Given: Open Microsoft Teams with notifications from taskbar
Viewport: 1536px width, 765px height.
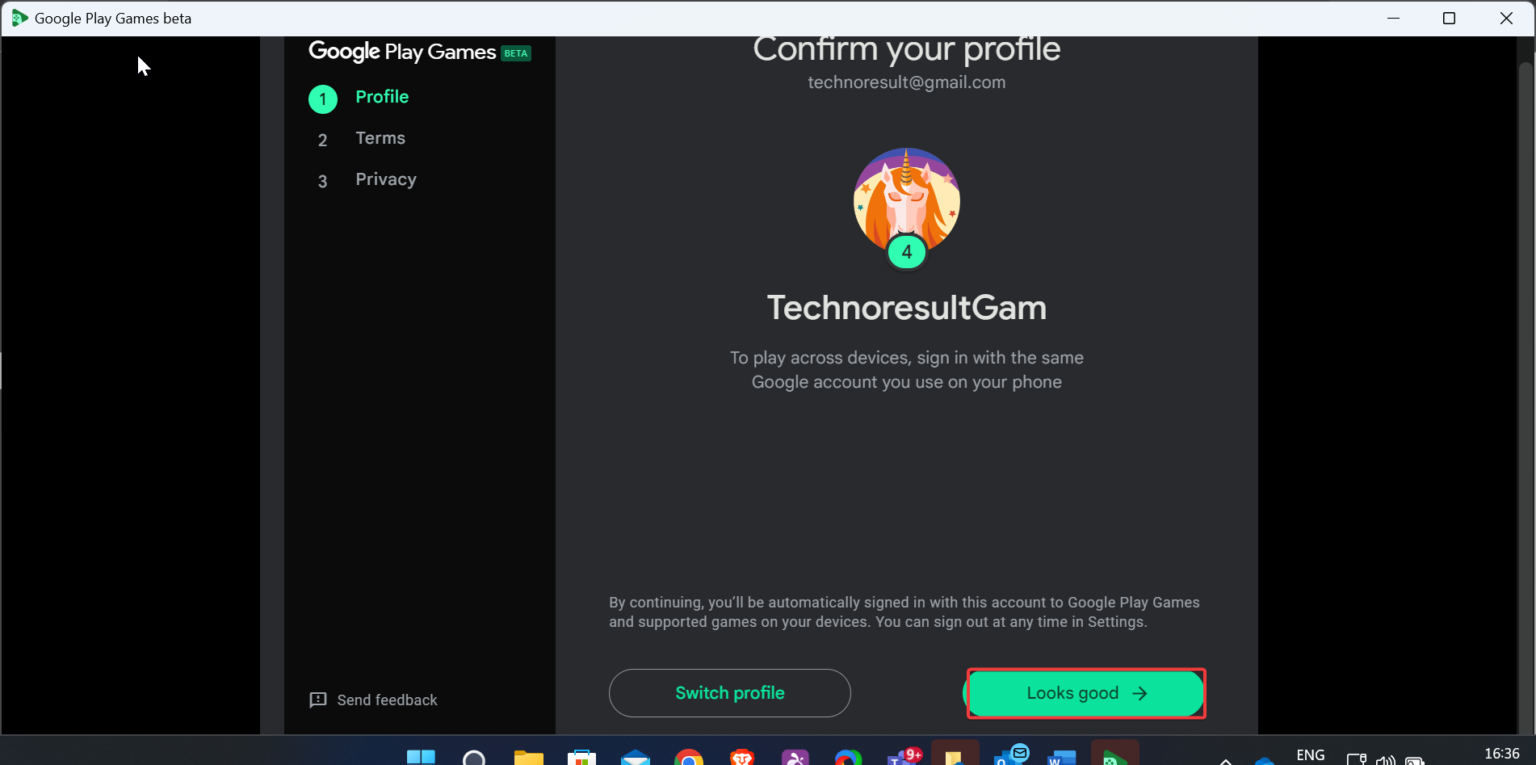Looking at the screenshot, I should (901, 755).
